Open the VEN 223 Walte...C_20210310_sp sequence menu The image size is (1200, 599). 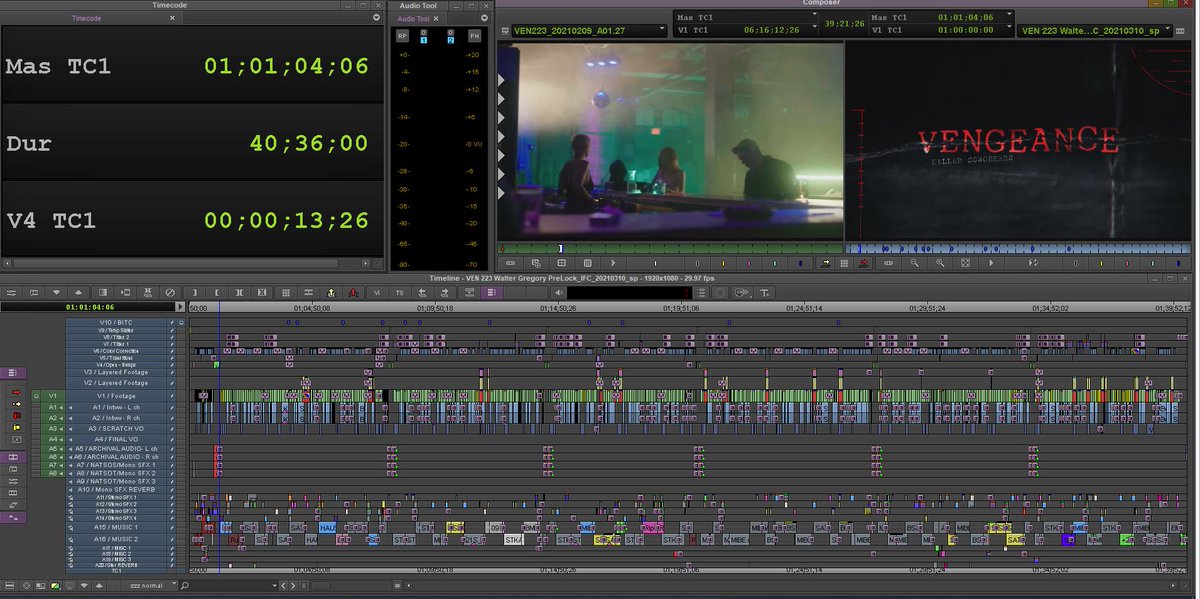pyautogui.click(x=1090, y=28)
